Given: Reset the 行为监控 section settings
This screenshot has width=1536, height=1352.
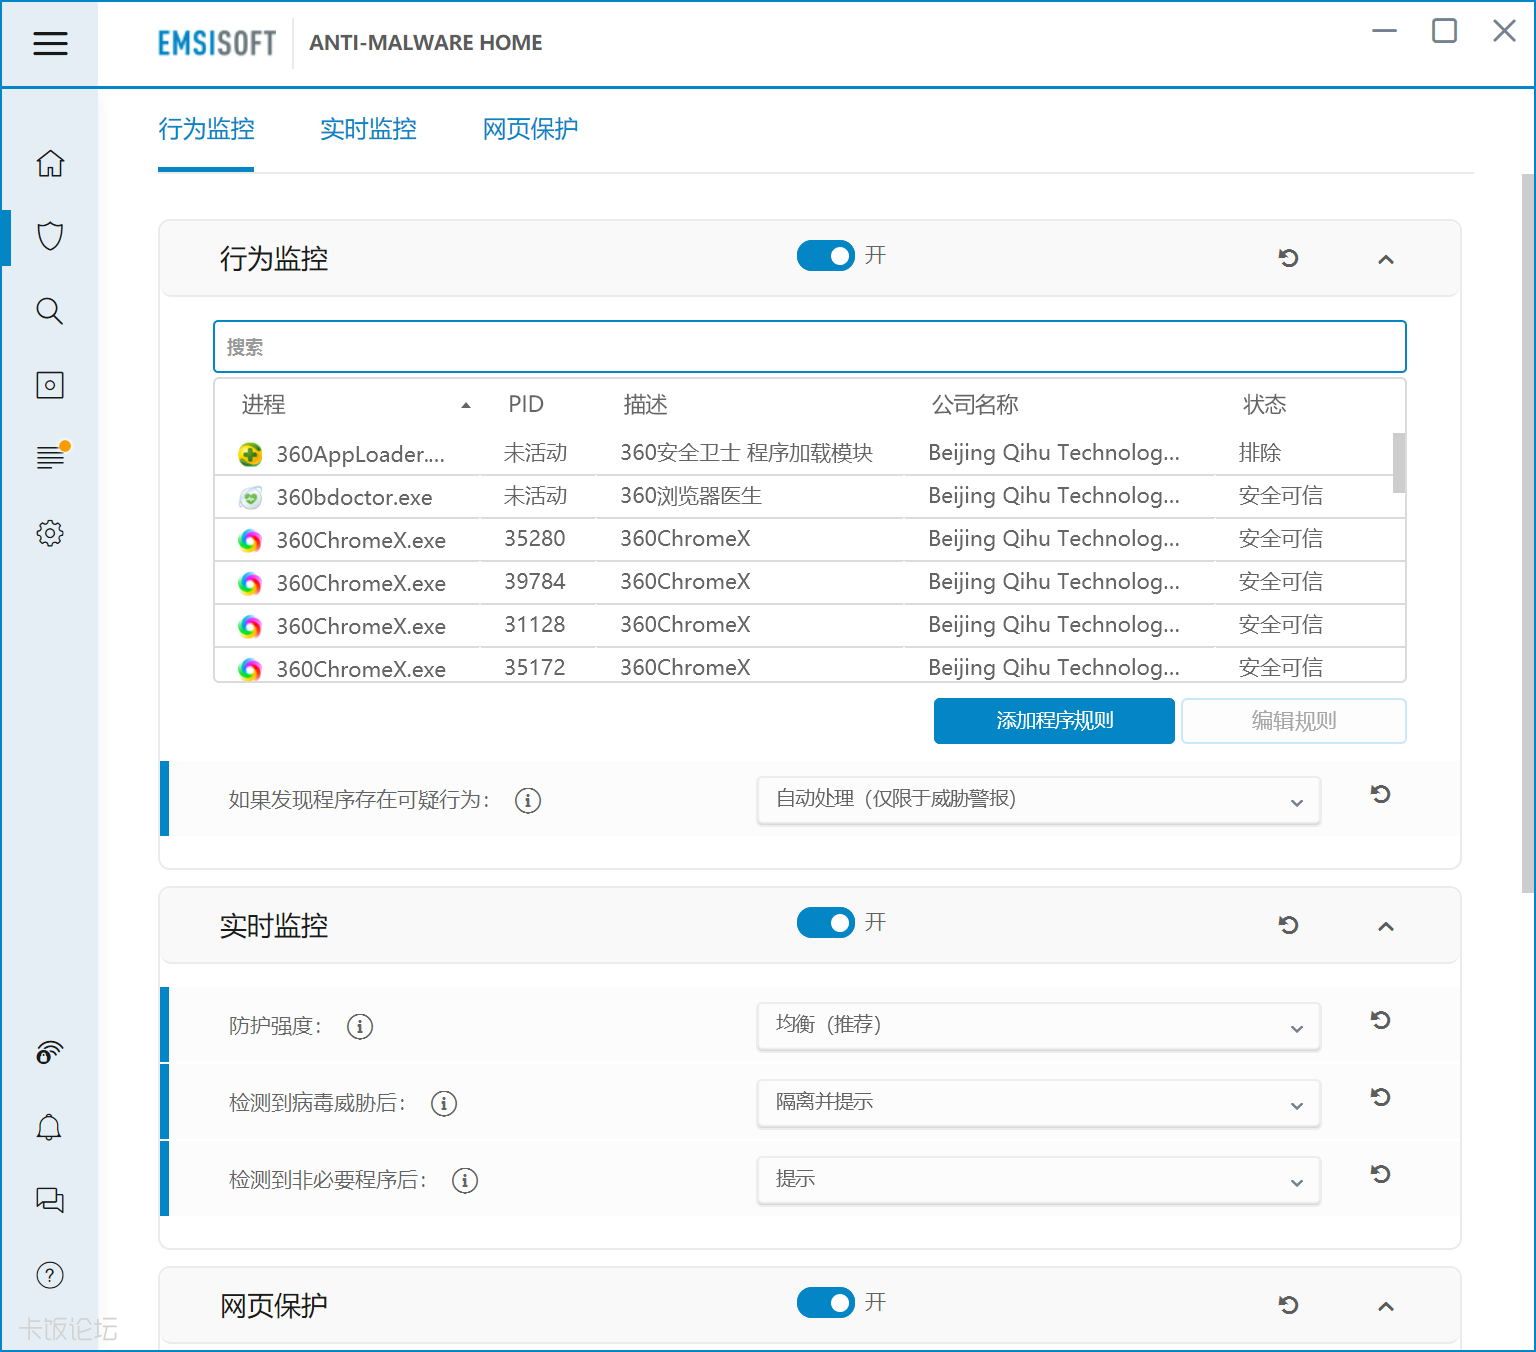Looking at the screenshot, I should click(1288, 258).
